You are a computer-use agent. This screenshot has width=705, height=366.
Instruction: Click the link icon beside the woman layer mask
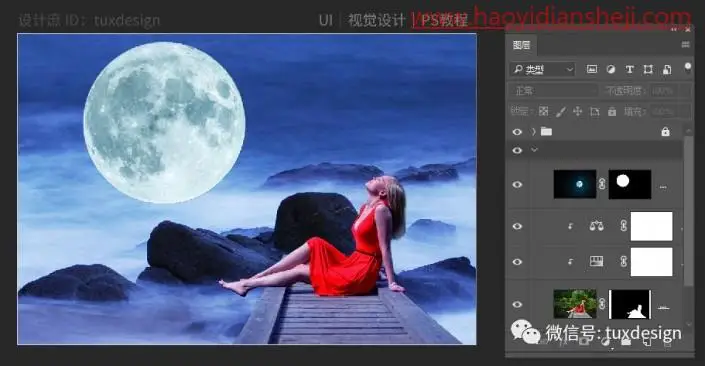[602, 304]
